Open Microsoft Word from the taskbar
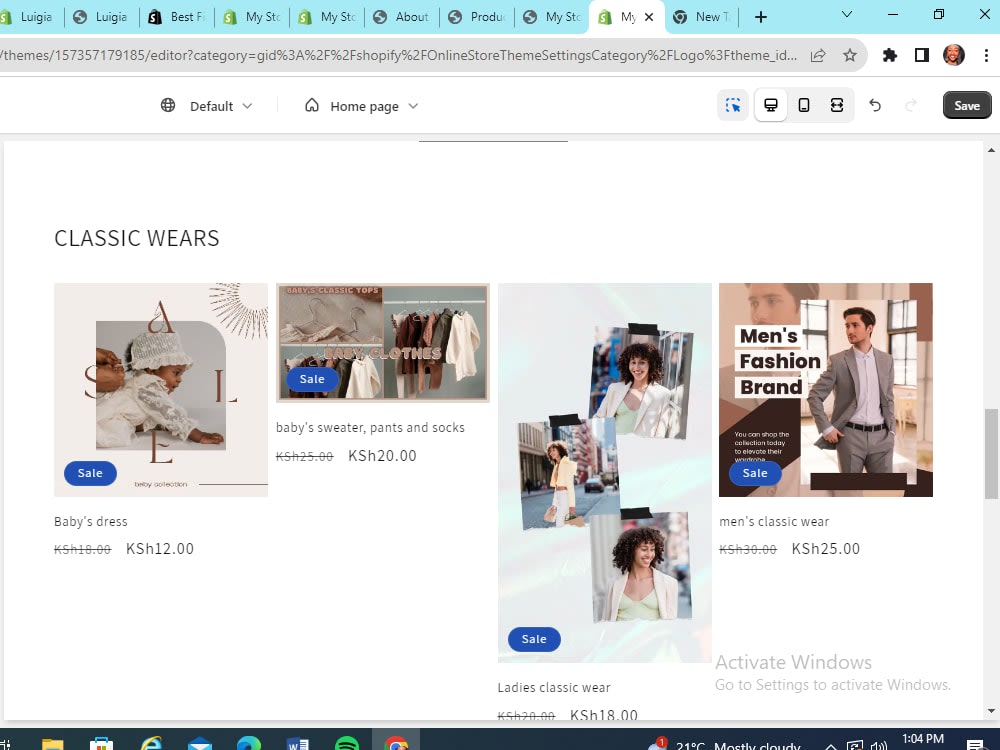The width and height of the screenshot is (1000, 750). click(298, 742)
